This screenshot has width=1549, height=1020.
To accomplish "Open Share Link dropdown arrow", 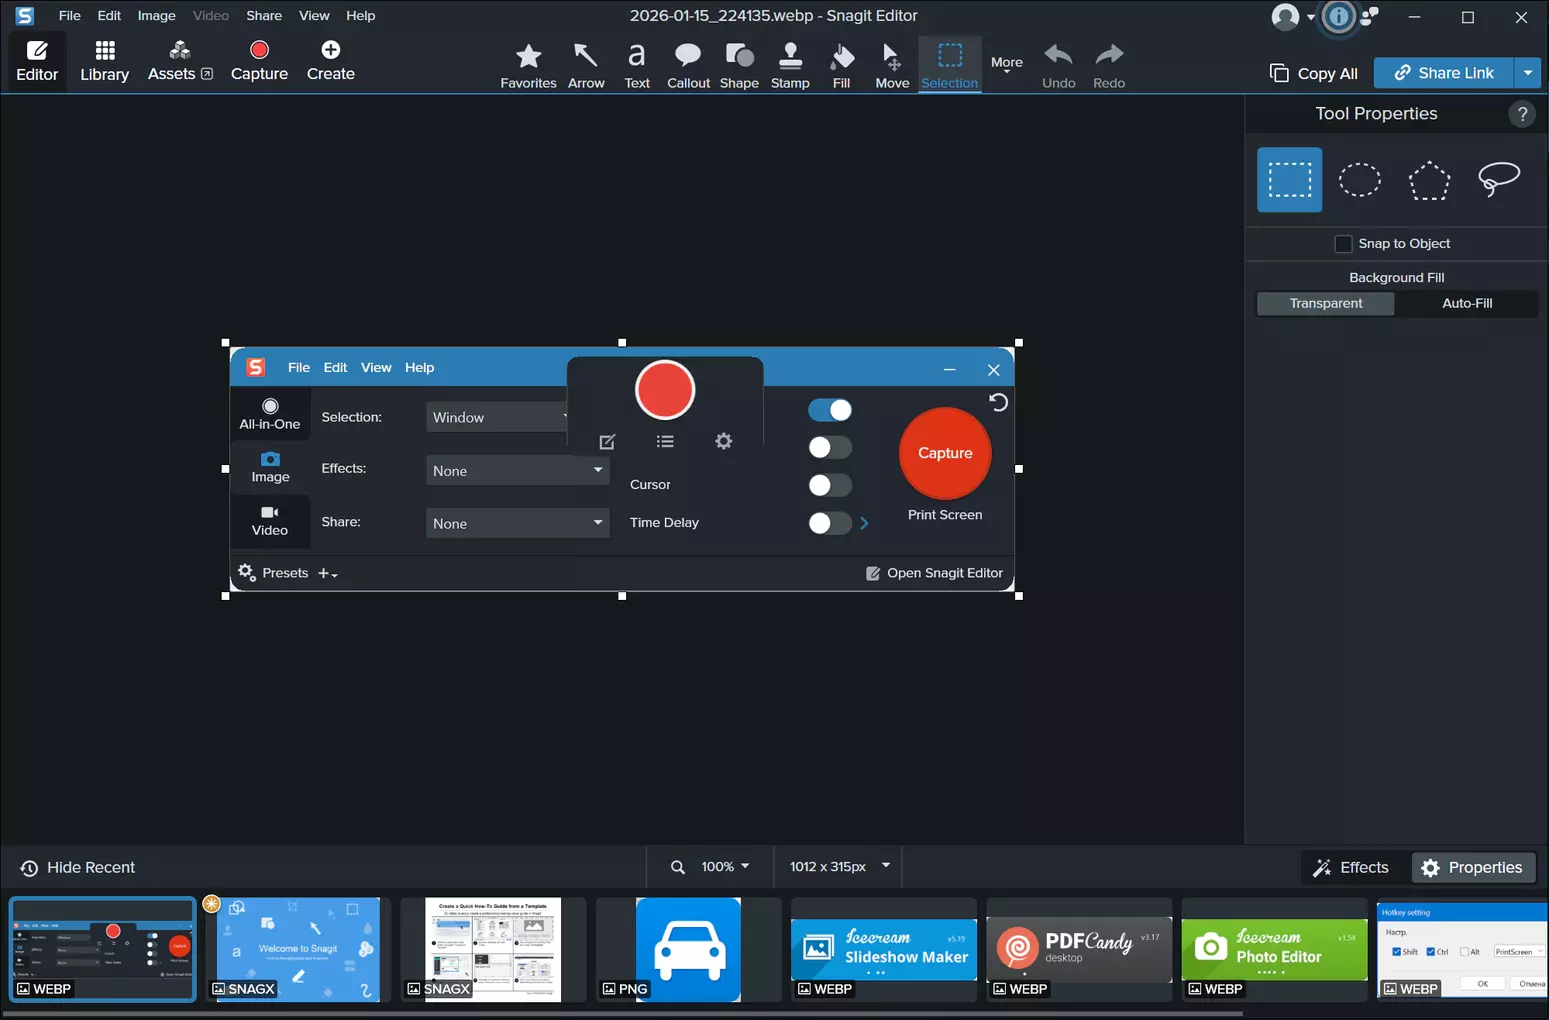I will (x=1527, y=73).
